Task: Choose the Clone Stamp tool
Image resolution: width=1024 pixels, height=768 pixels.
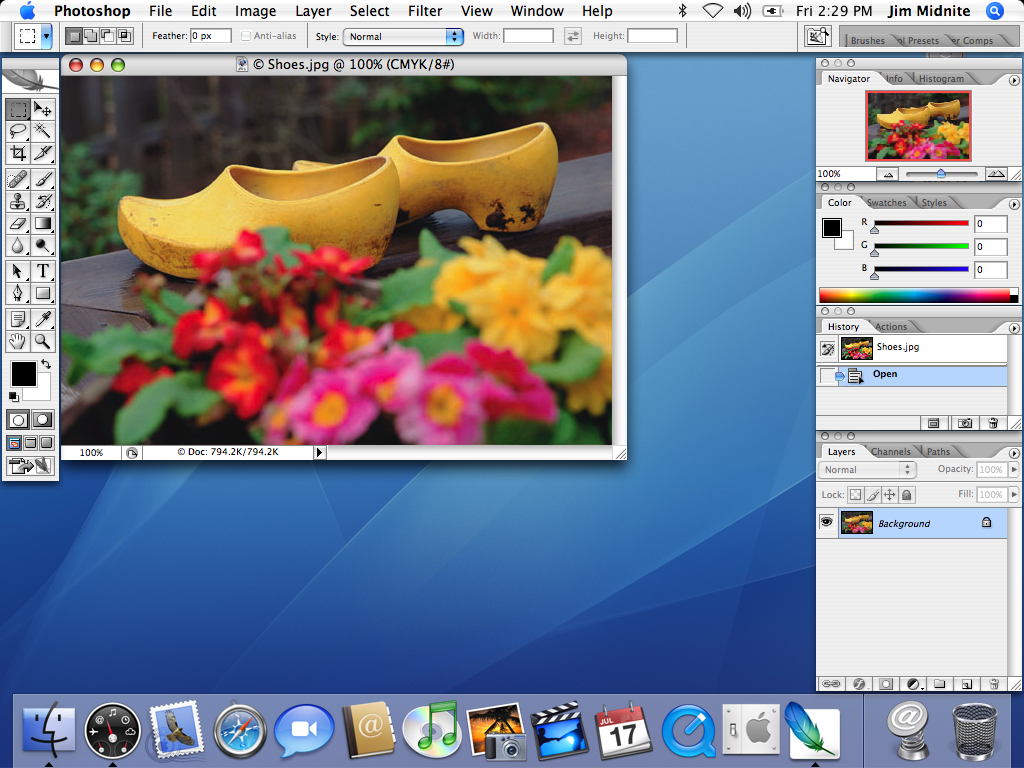Action: click(x=18, y=201)
